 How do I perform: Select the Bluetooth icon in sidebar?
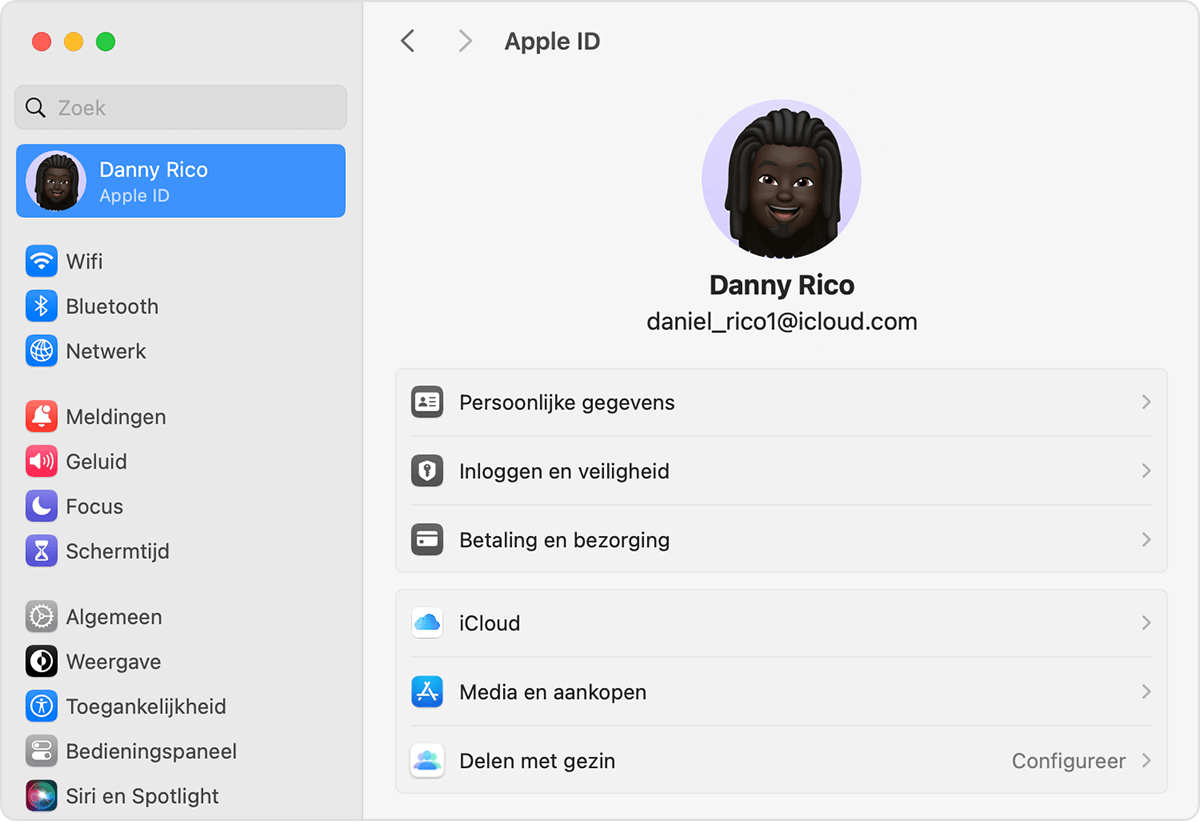click(41, 307)
